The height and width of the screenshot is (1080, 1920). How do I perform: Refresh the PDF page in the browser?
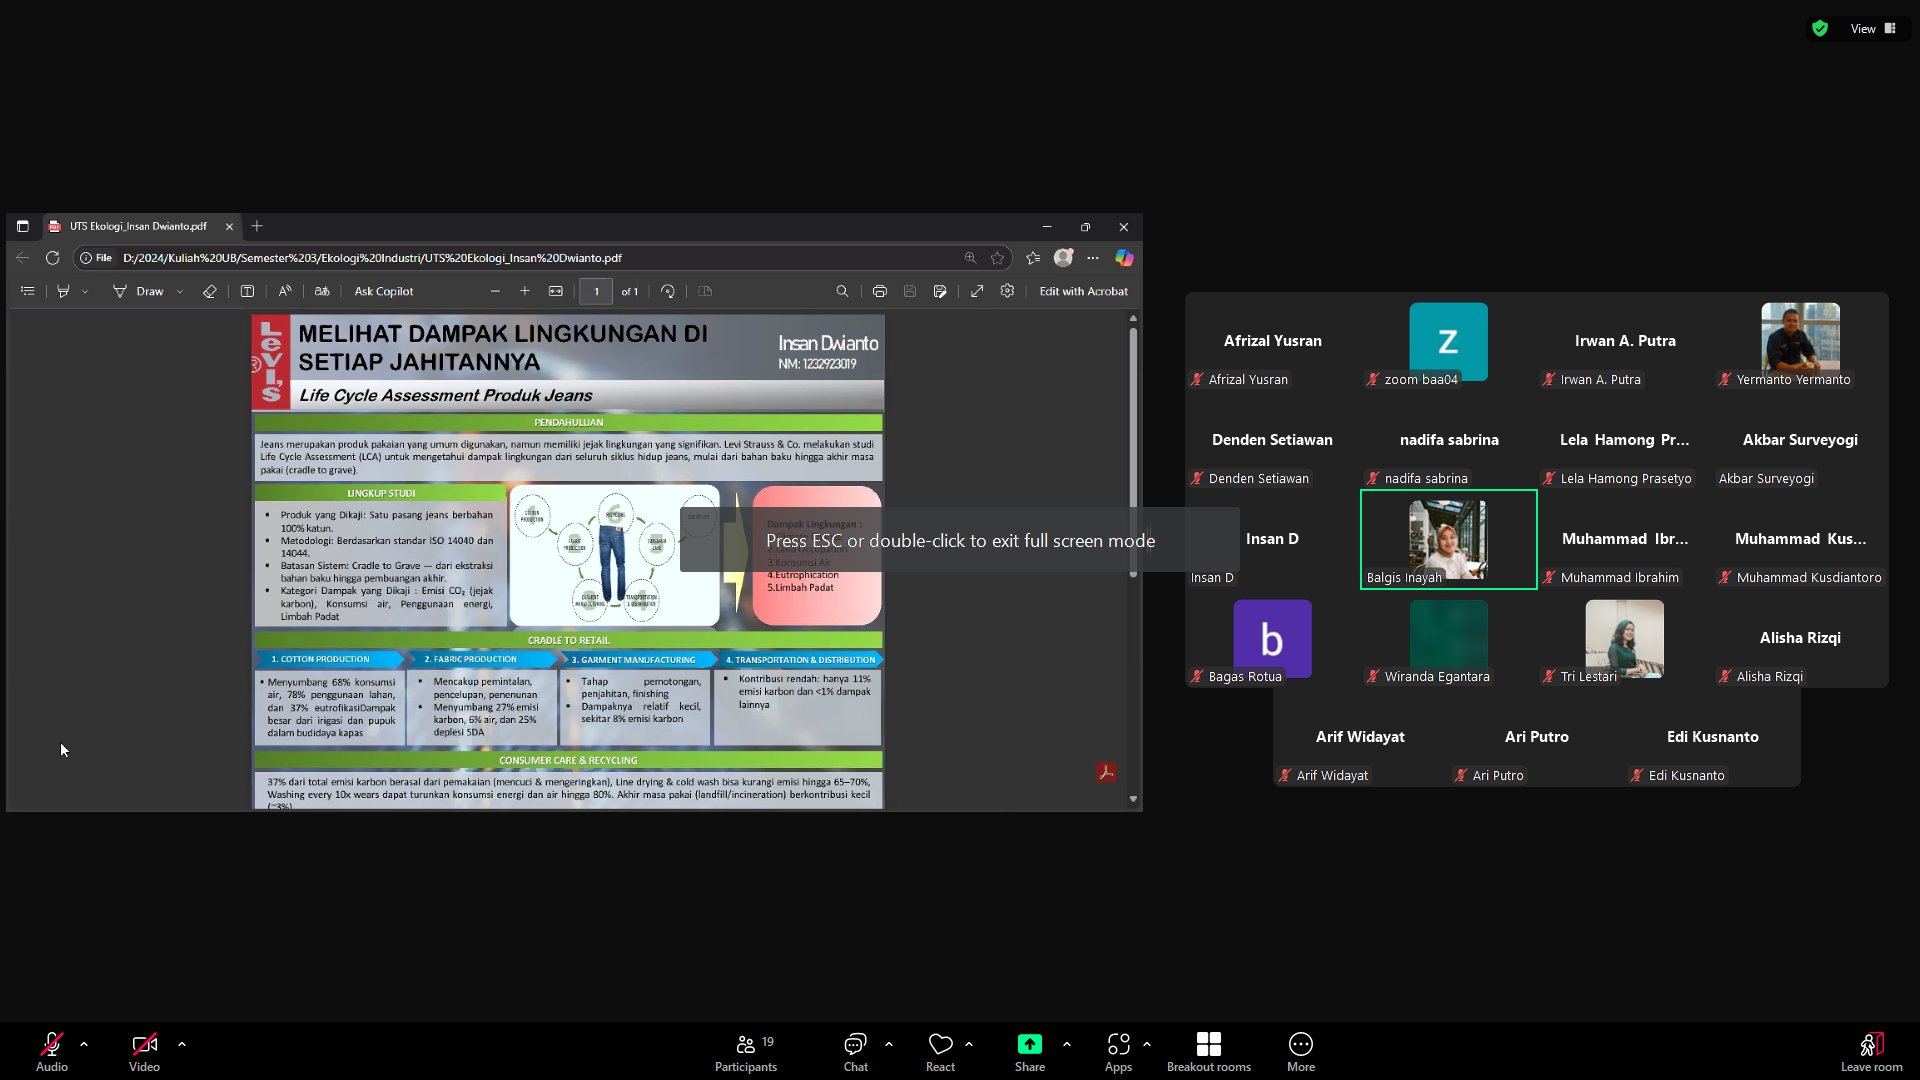click(53, 258)
